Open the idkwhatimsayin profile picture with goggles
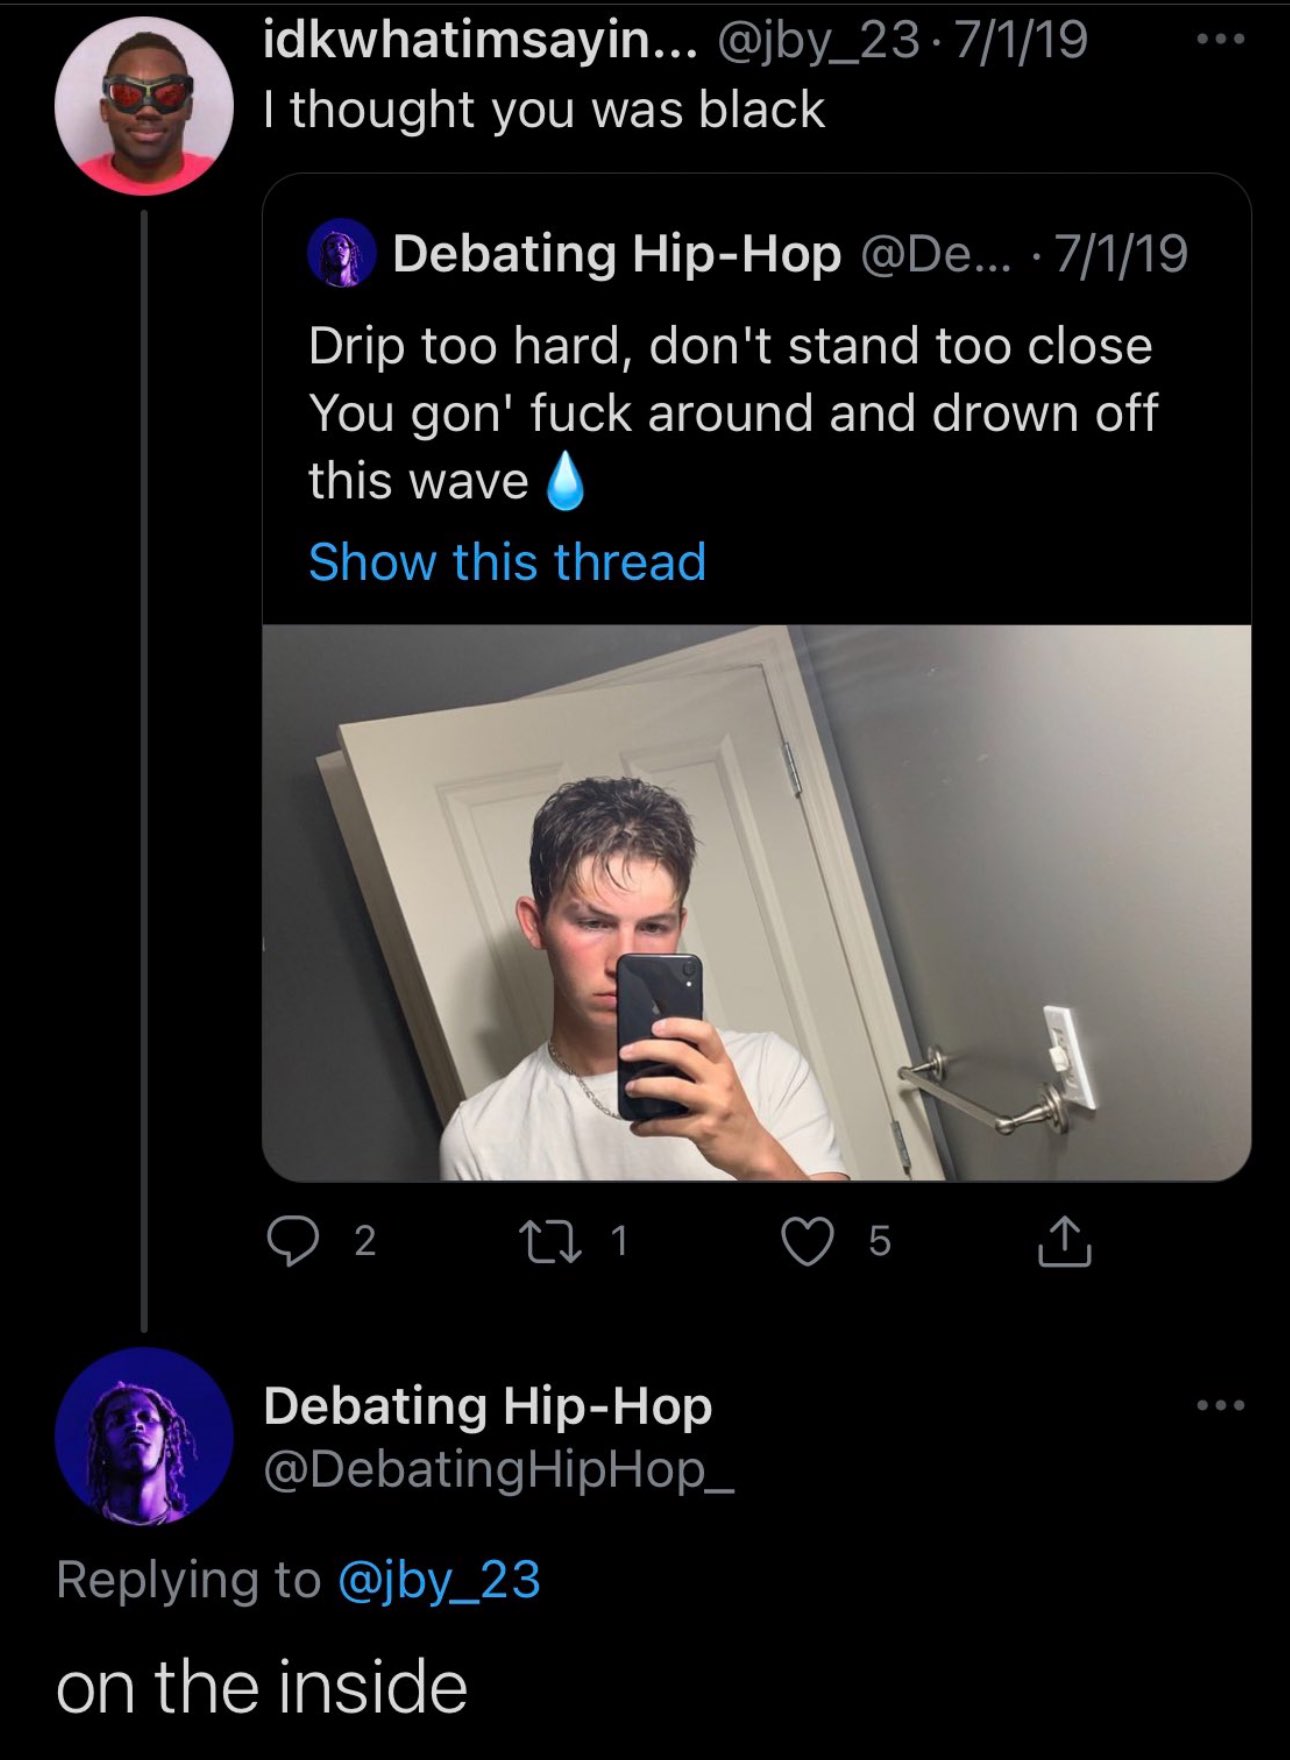Screen dimensions: 1290x1760 144,104
